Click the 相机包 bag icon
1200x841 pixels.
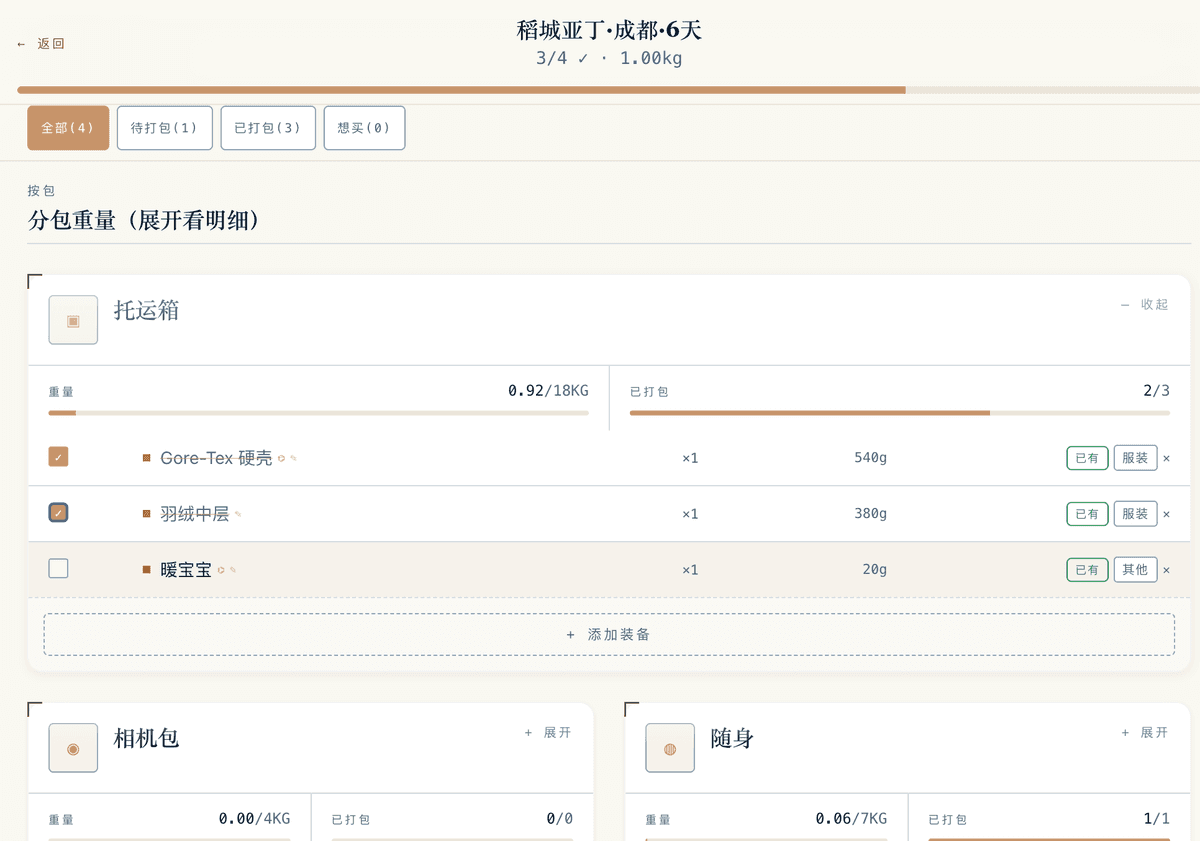point(73,748)
